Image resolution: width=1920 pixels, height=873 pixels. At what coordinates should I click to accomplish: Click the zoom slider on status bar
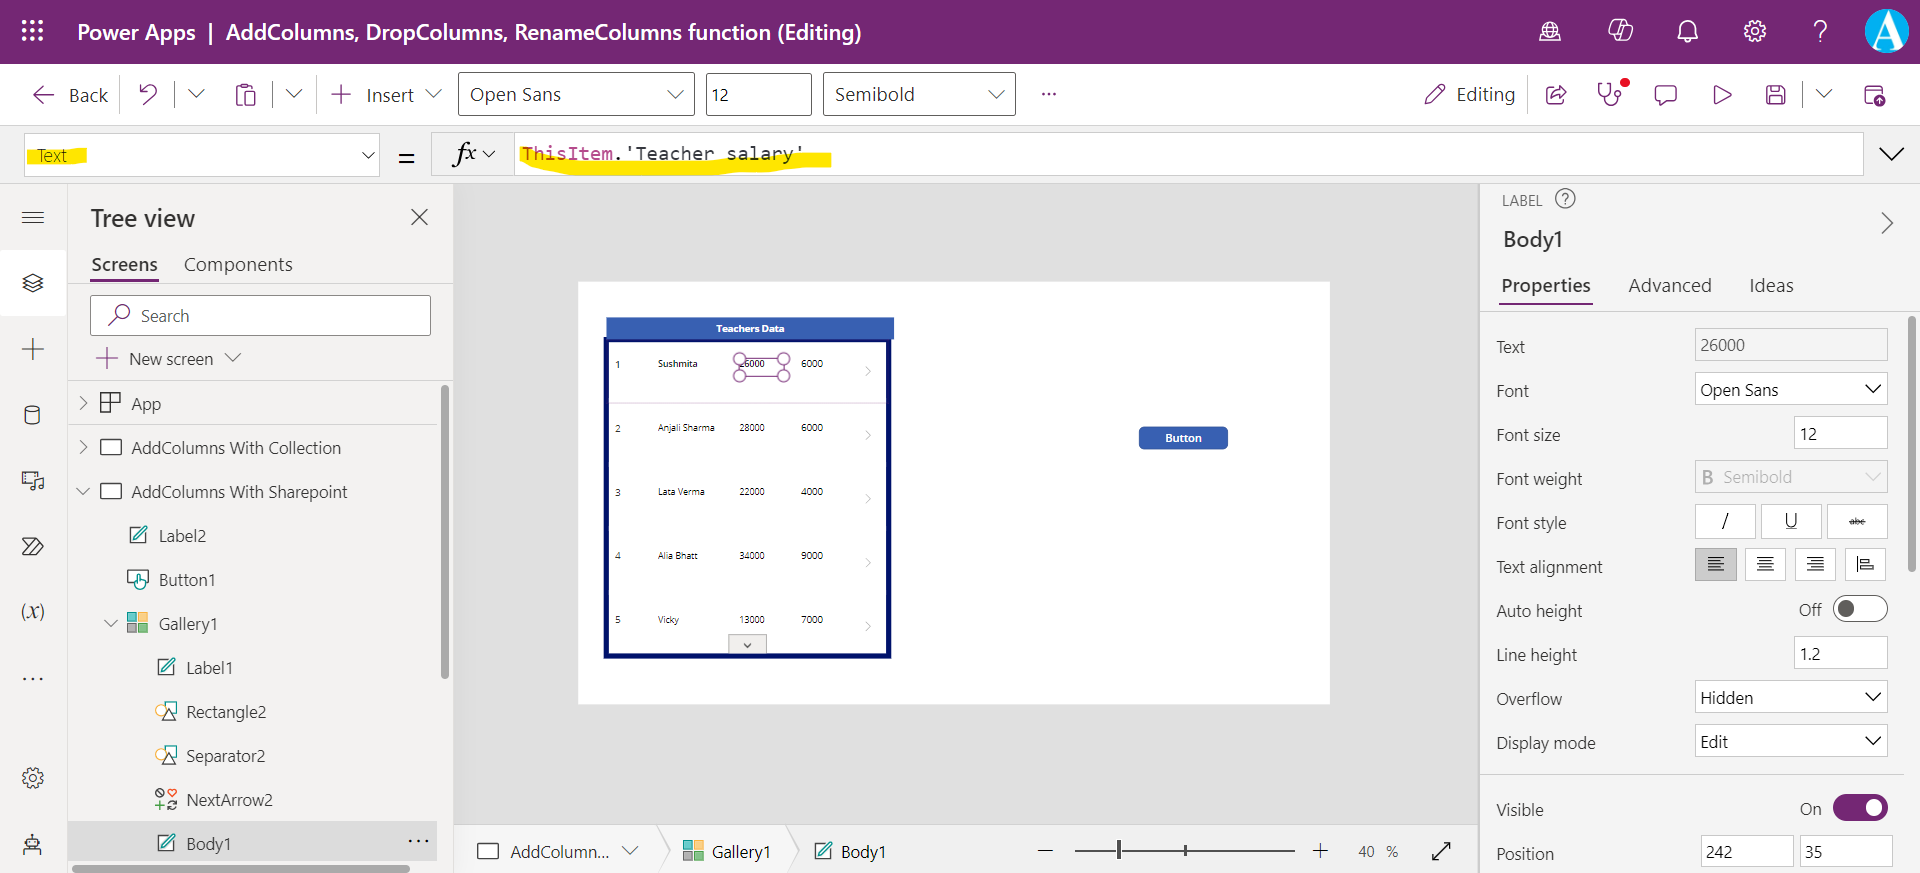[x=1184, y=851]
